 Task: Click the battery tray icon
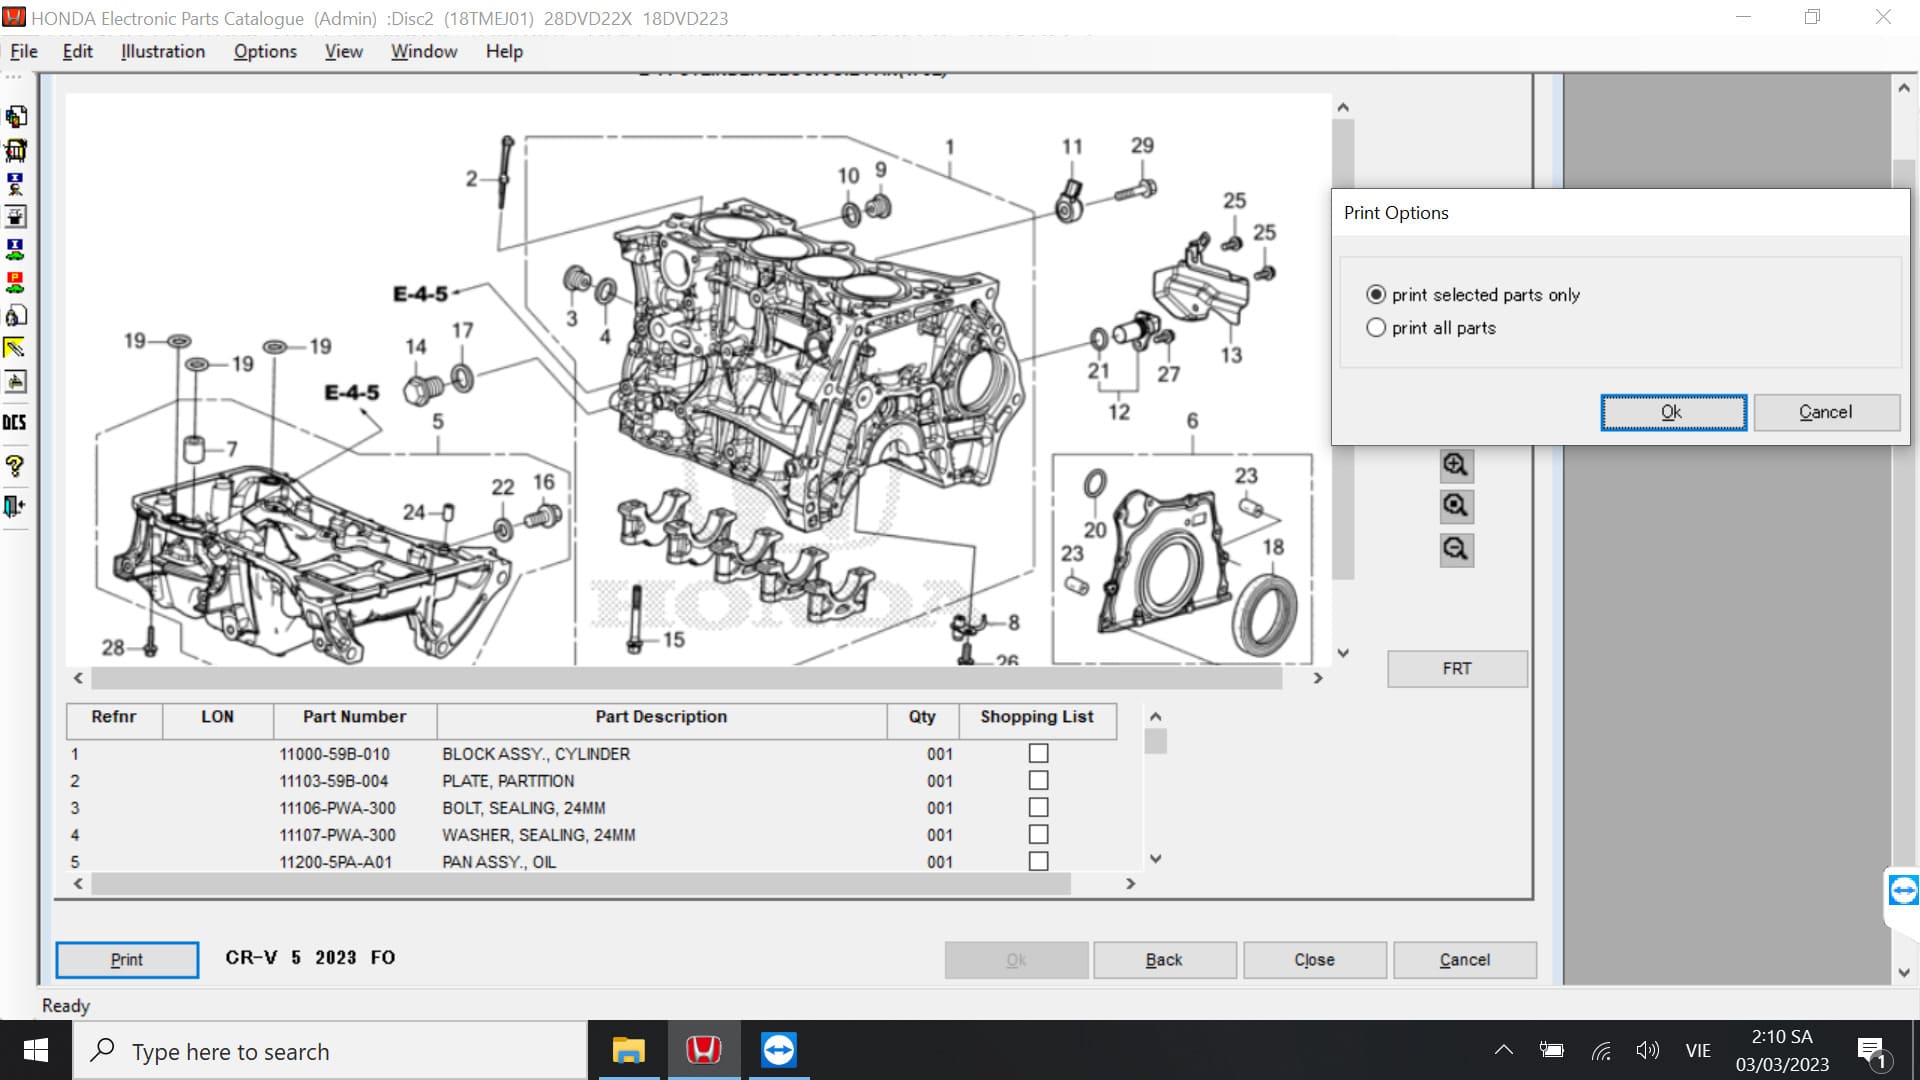(1552, 1050)
